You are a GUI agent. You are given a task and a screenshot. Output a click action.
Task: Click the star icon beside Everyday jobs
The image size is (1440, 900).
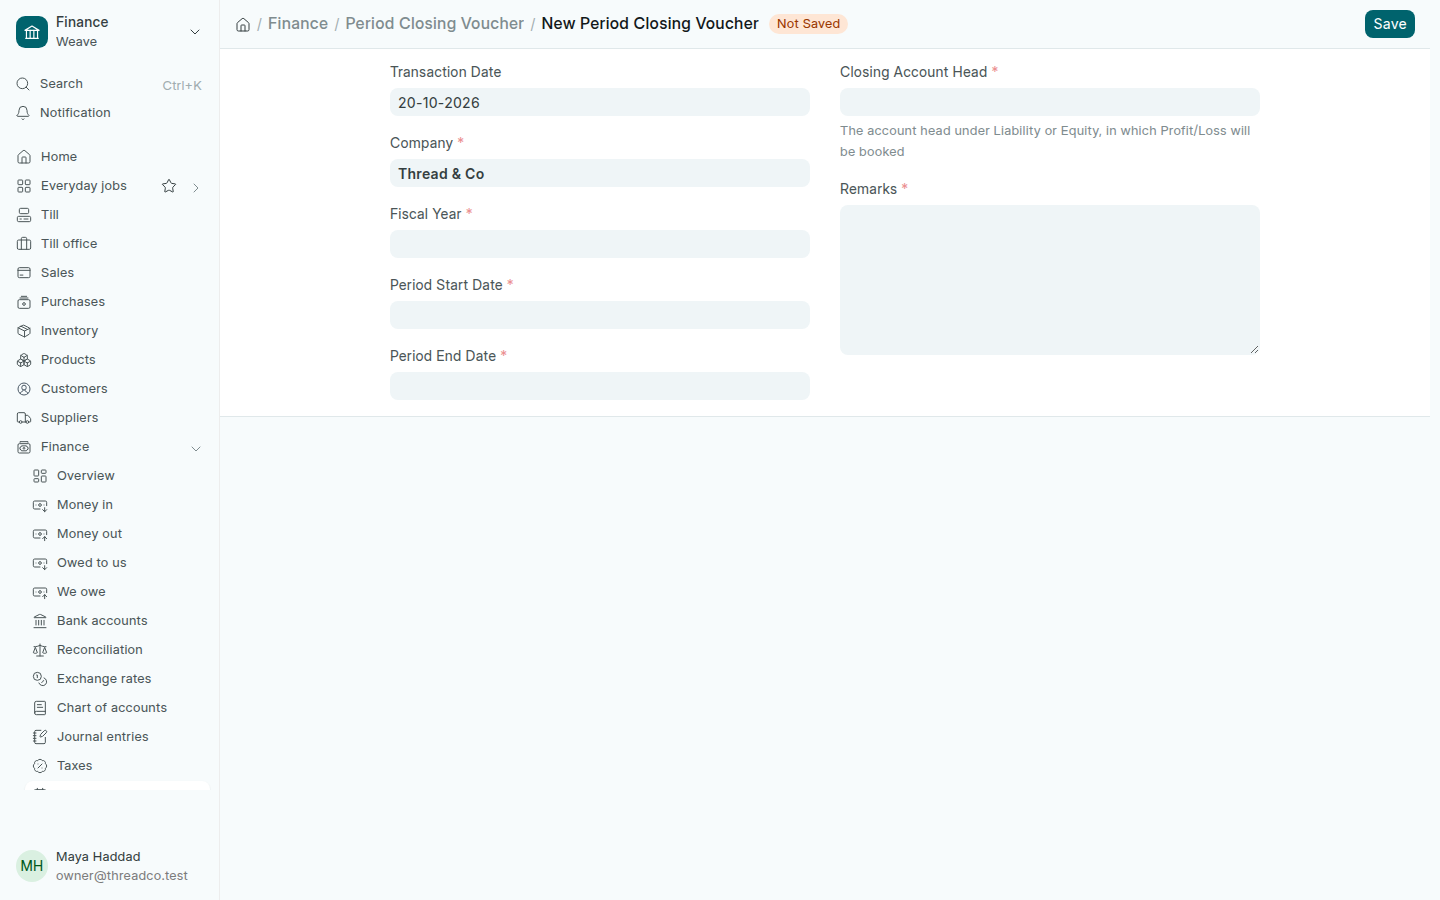[x=169, y=186]
